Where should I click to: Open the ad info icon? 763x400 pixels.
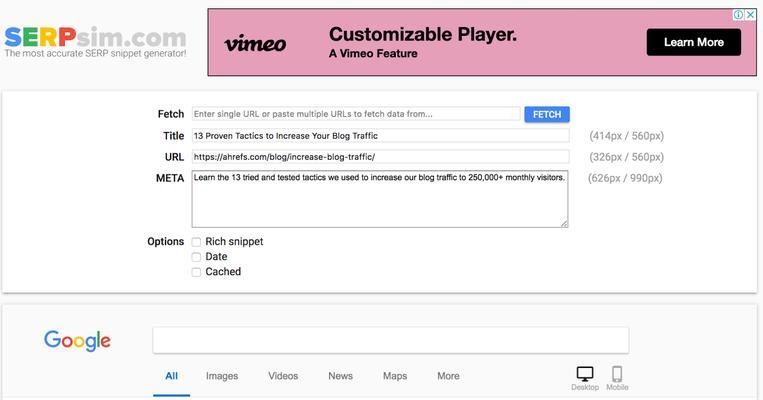[739, 15]
